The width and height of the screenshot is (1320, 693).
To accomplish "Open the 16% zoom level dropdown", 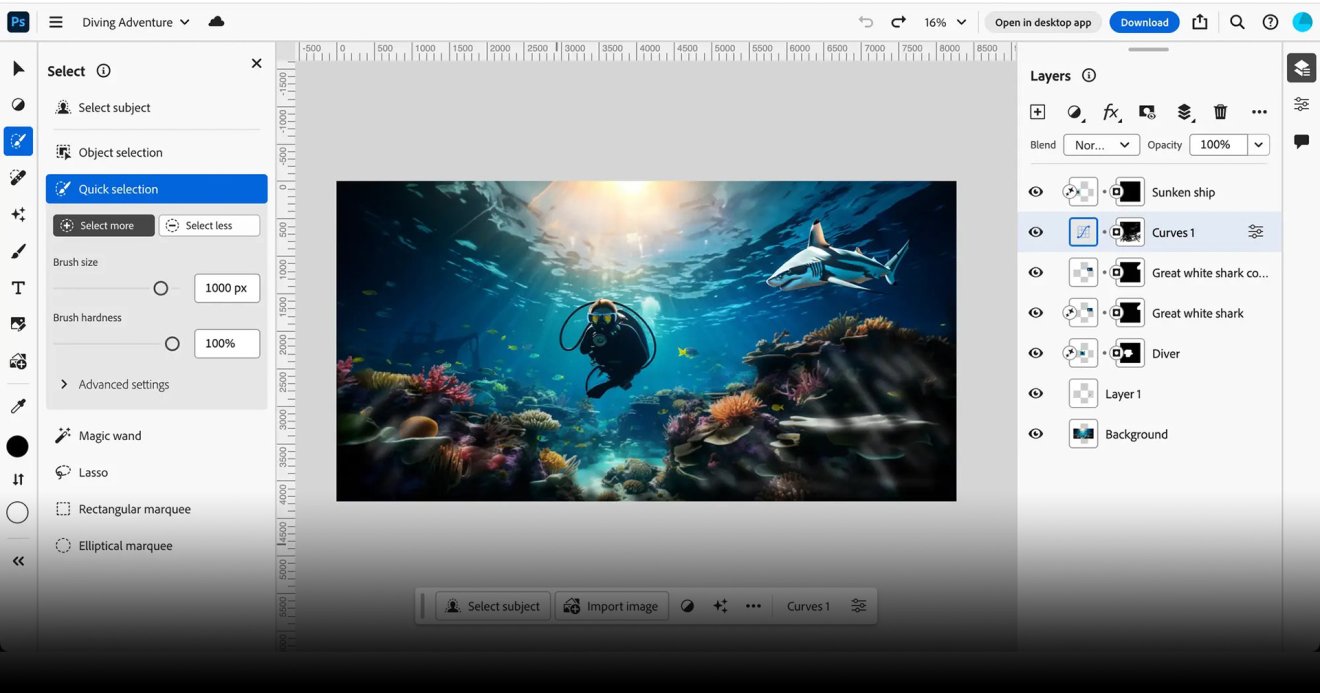I will click(945, 22).
